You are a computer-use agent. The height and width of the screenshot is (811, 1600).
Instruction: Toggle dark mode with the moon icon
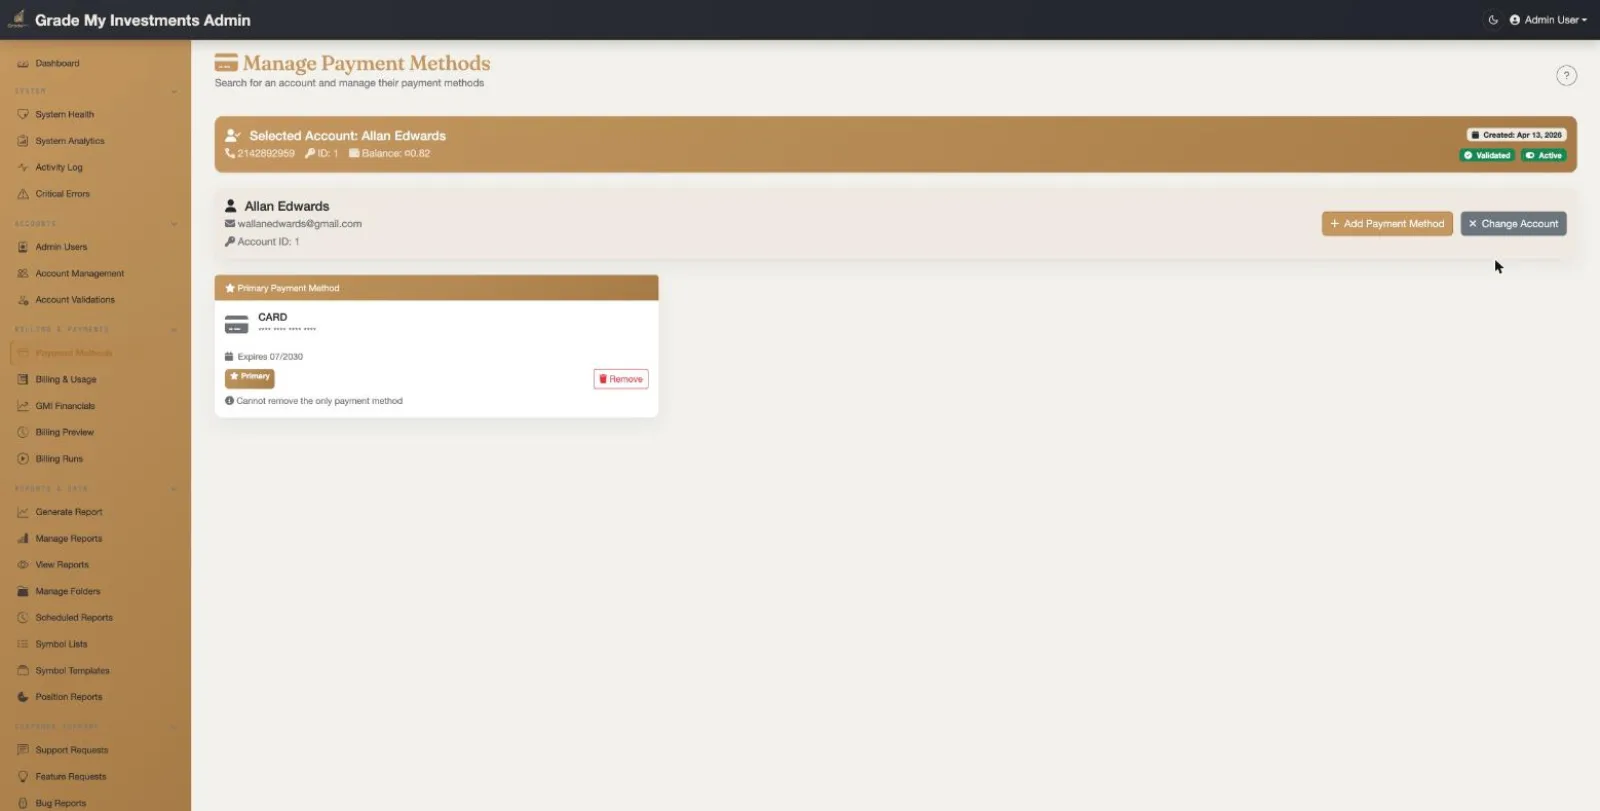1493,20
